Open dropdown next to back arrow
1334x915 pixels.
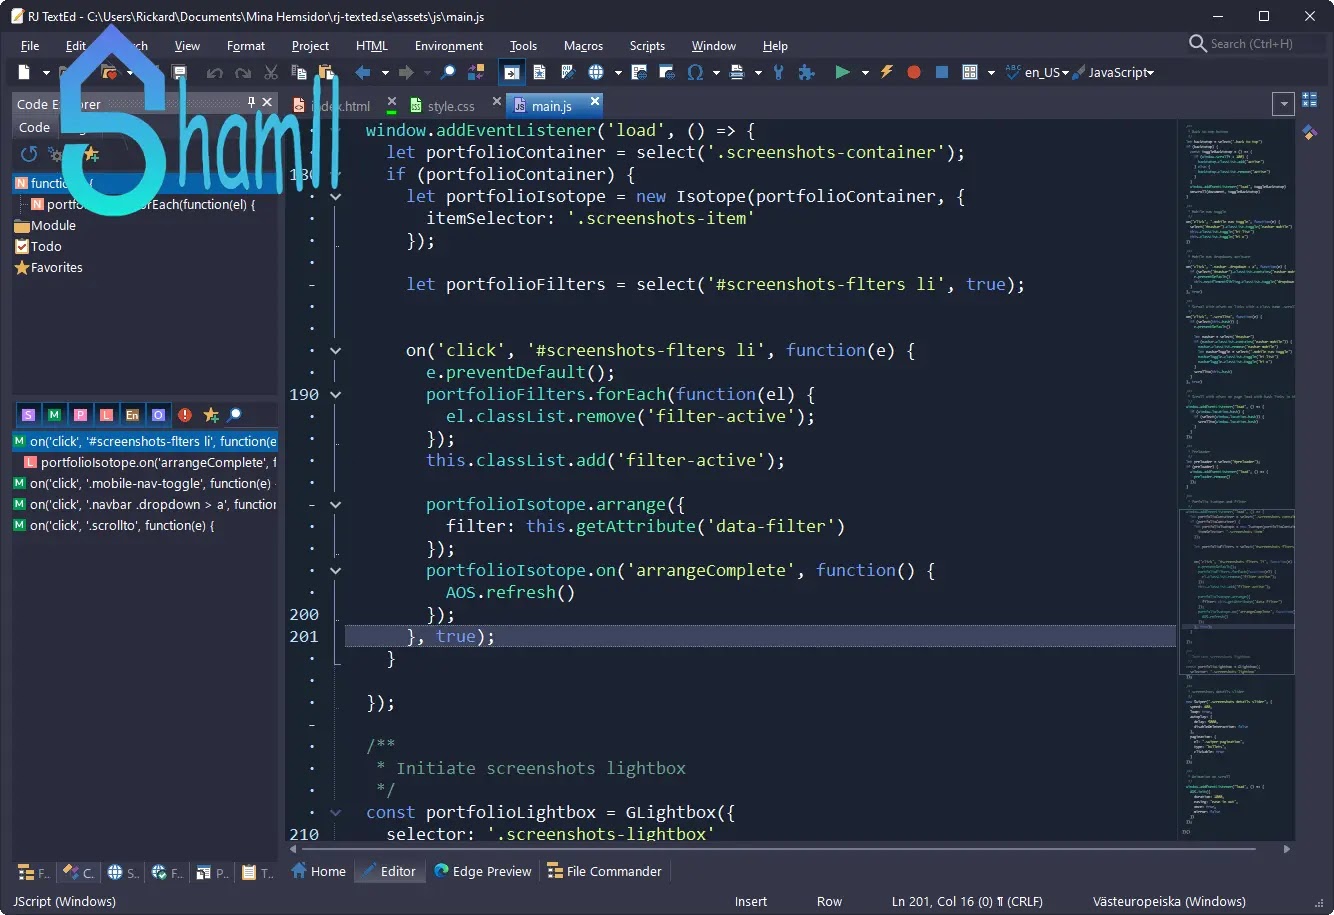(x=385, y=73)
